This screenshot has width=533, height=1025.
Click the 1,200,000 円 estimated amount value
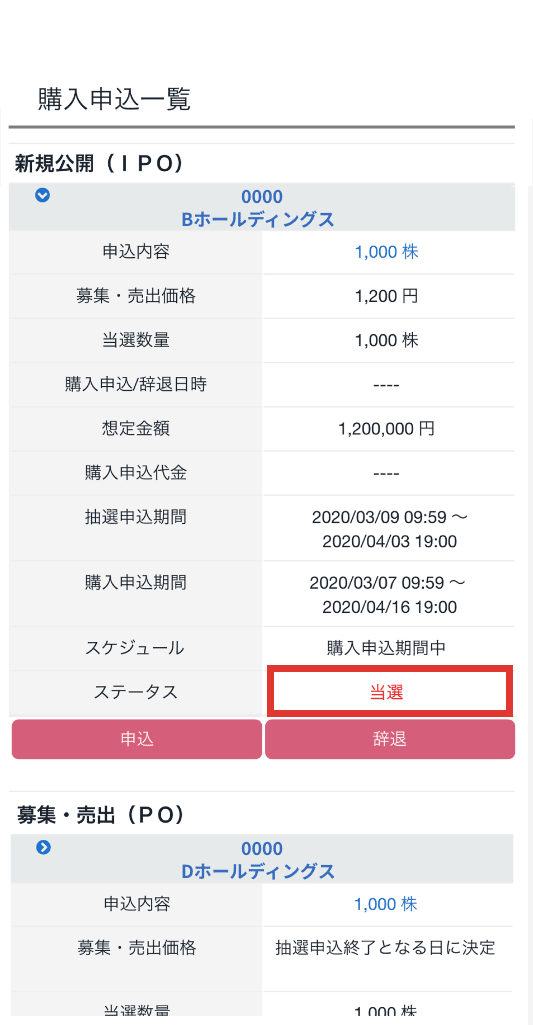(x=387, y=429)
